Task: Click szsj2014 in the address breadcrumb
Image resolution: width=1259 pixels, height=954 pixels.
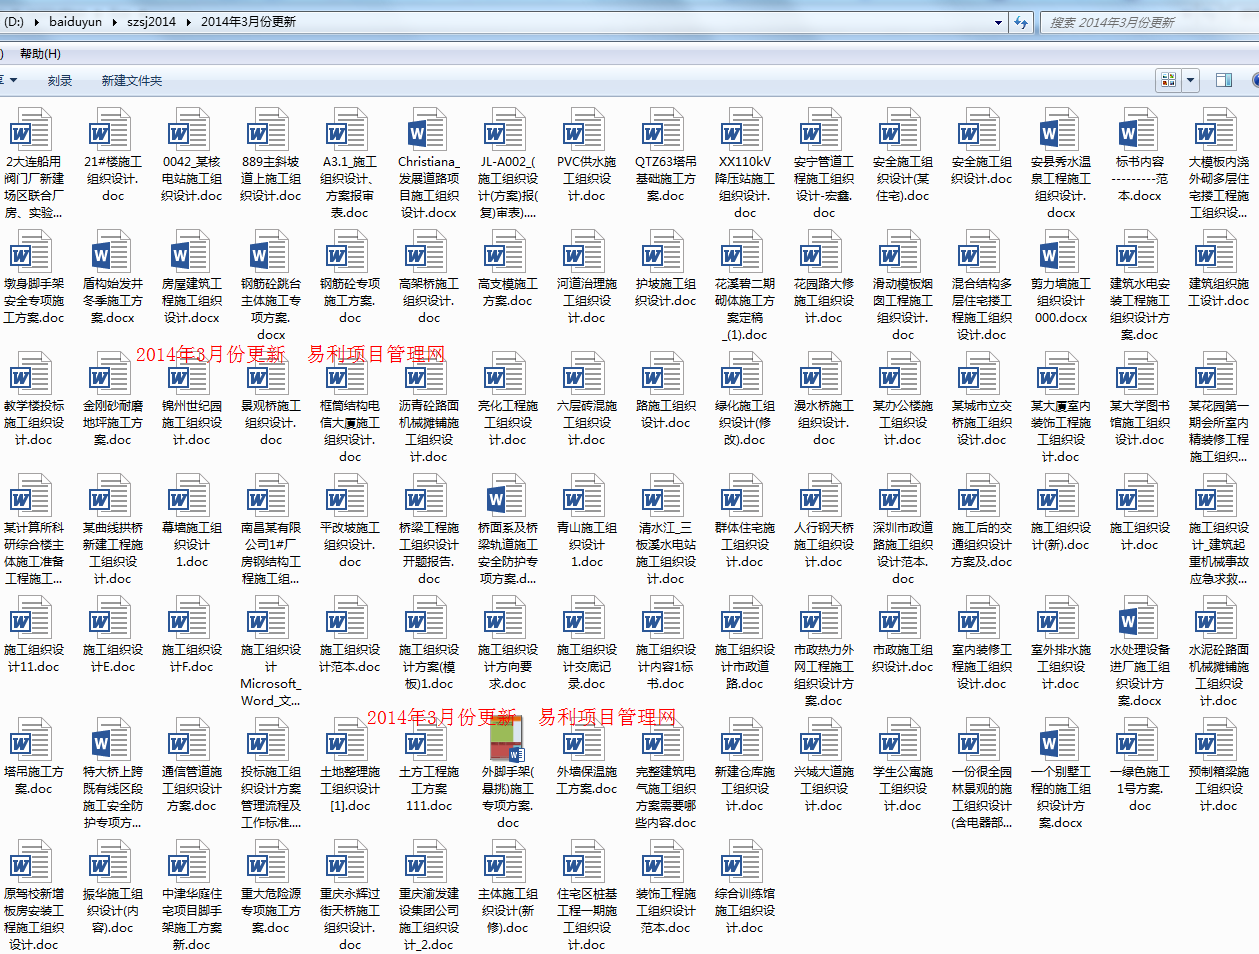Action: [151, 22]
